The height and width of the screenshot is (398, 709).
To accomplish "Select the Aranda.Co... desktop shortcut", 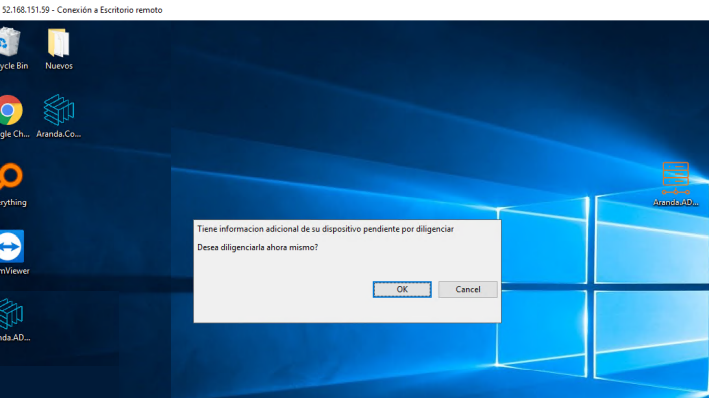I will tap(59, 116).
